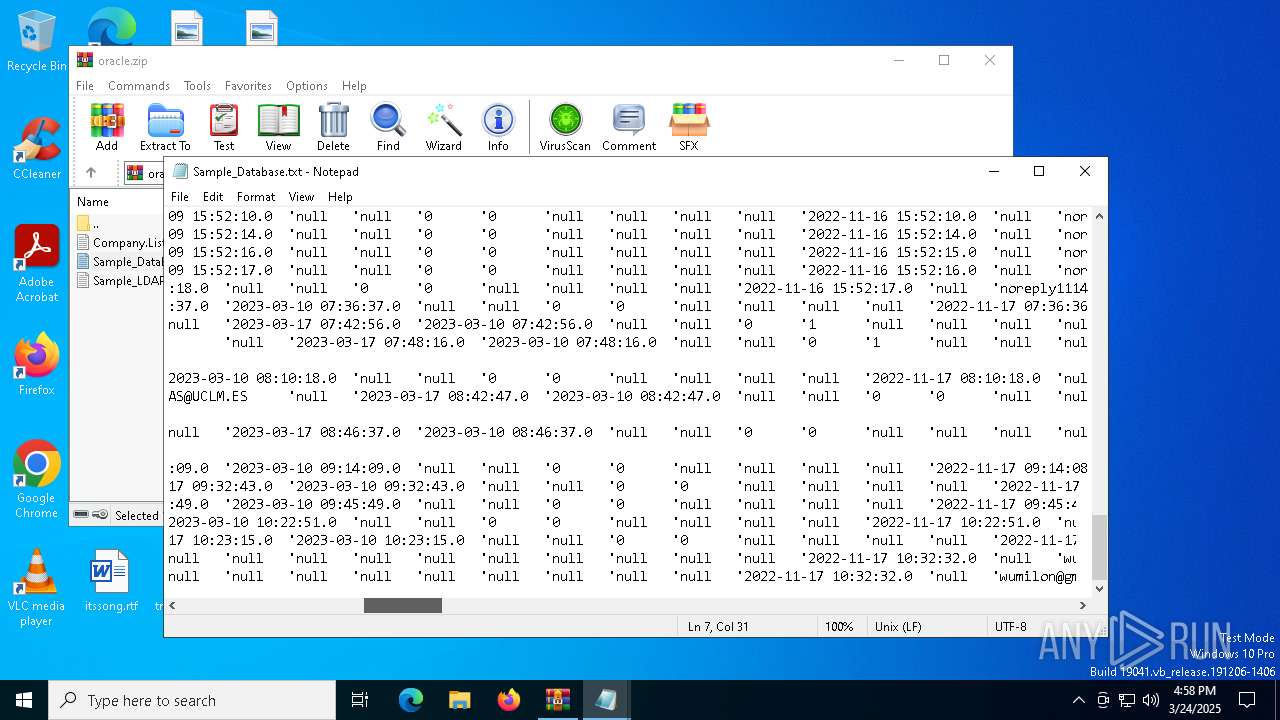Switch to WinRAR in the taskbar
The width and height of the screenshot is (1280, 720).
557,700
